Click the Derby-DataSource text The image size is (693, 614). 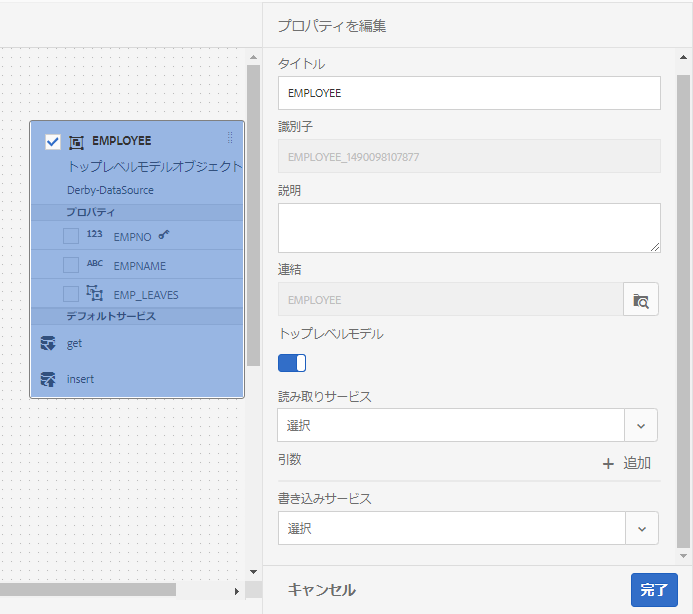coord(110,190)
